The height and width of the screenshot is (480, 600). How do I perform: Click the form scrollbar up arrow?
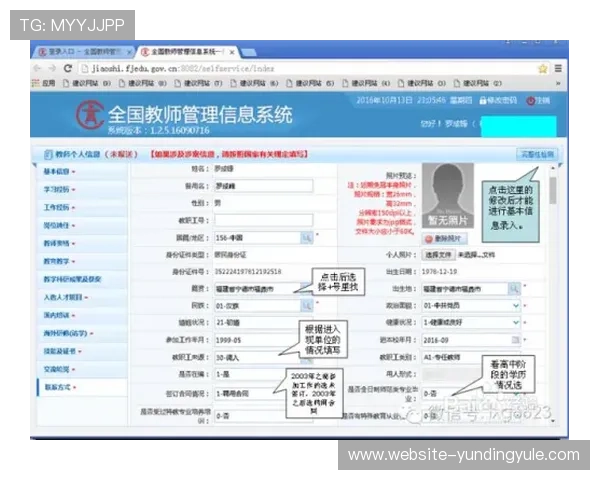[553, 168]
